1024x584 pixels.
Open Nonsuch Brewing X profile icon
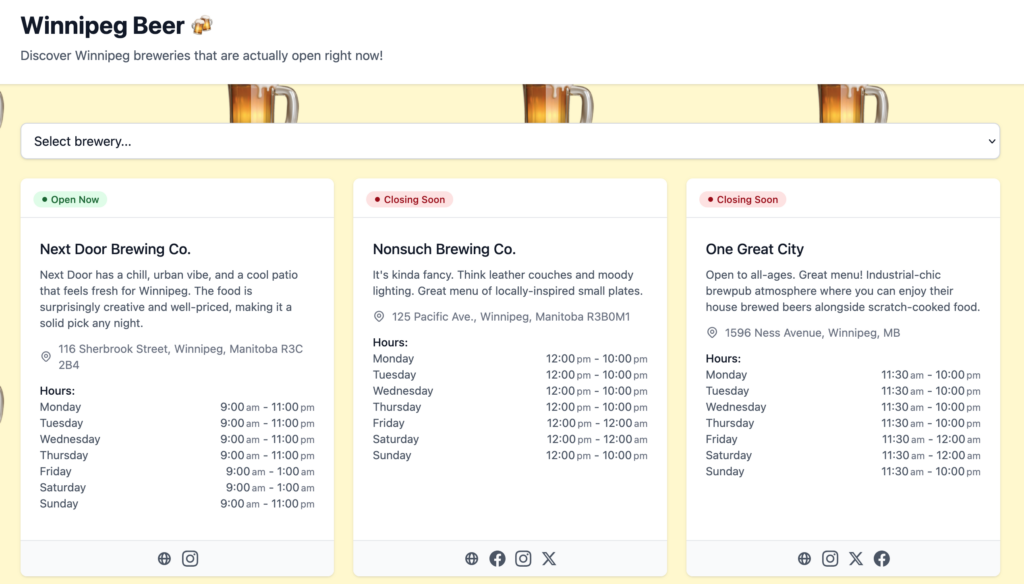coord(549,559)
